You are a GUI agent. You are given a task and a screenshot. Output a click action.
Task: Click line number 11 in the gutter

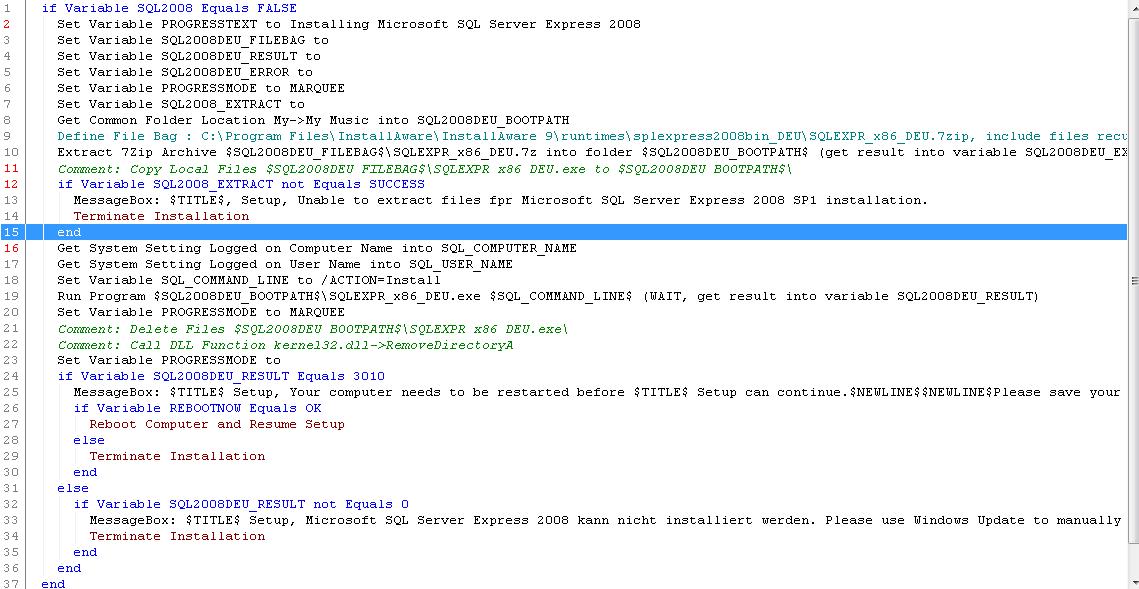[10, 168]
